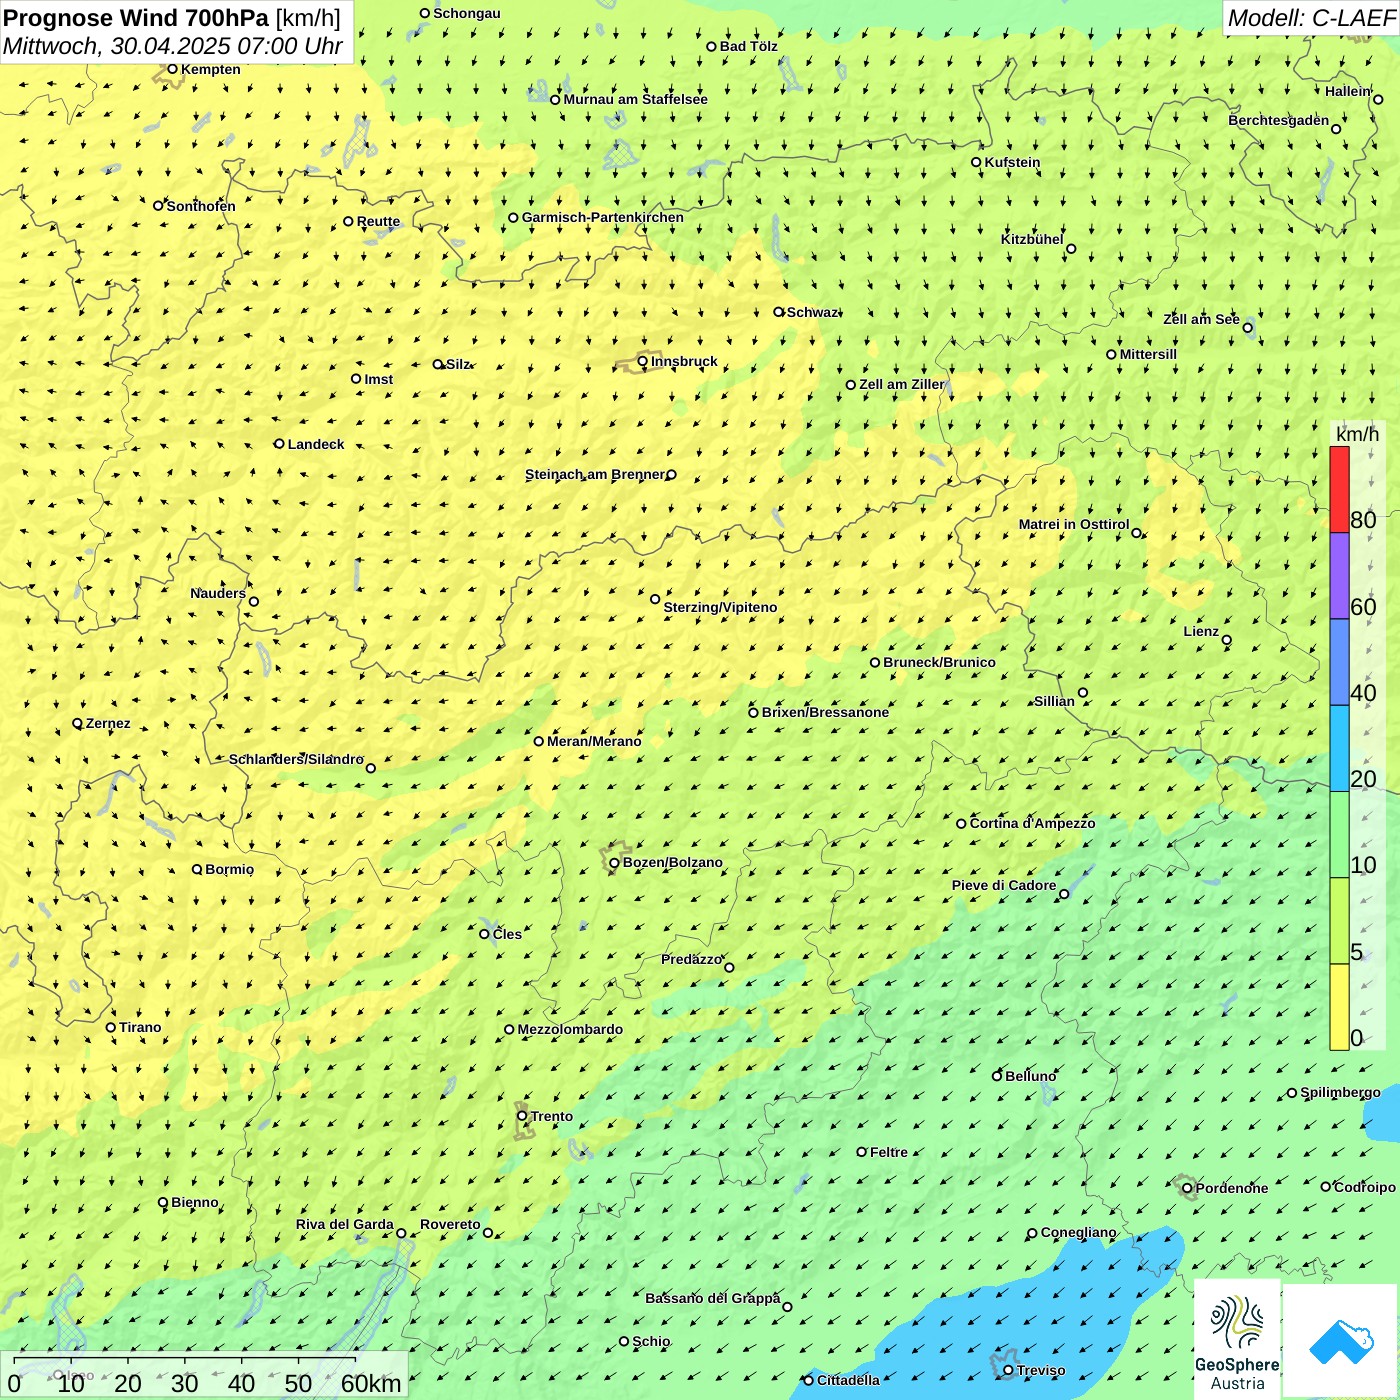The height and width of the screenshot is (1400, 1400).
Task: Click the Bozen/Bolzano city marker
Action: 615,863
